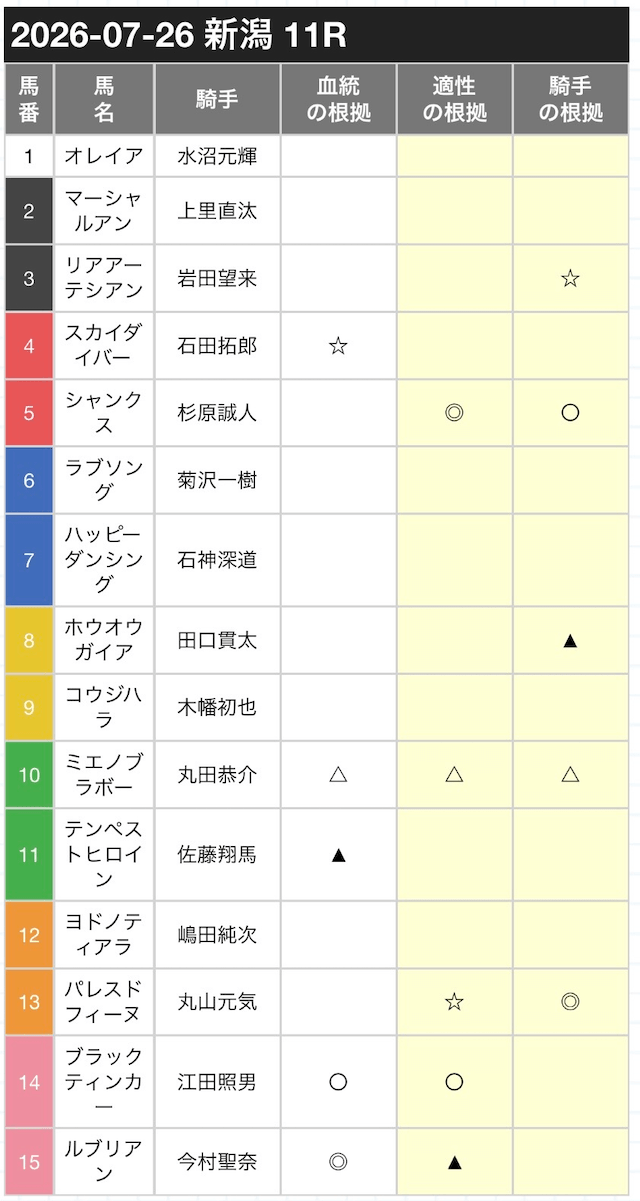Click the double-circle in パレスドフィーヌ jockey column
Image resolution: width=640 pixels, height=1201 pixels.
[570, 1001]
